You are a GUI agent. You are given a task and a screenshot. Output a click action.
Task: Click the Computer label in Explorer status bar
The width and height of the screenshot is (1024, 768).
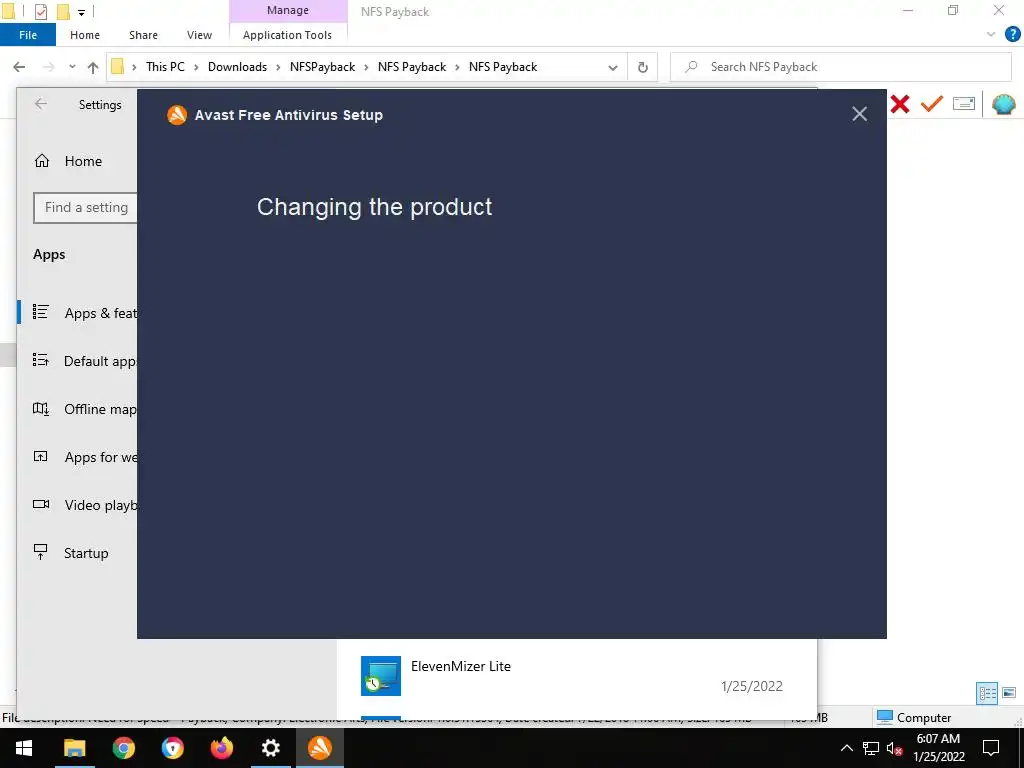(923, 718)
